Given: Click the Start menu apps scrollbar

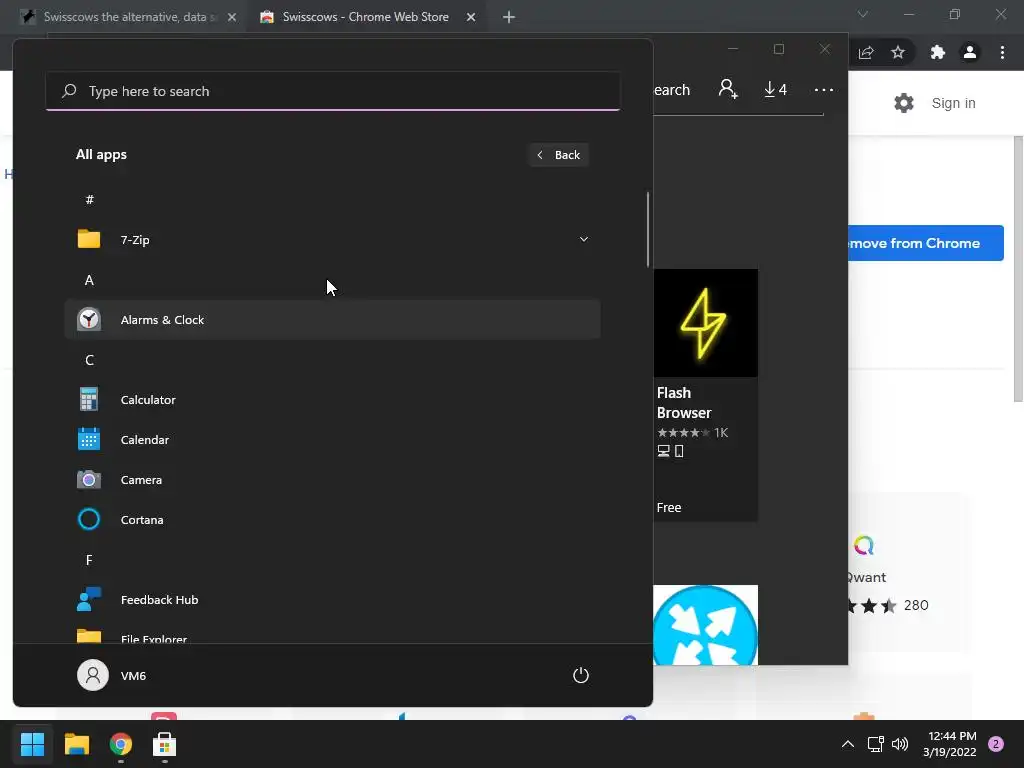Looking at the screenshot, I should pos(648,229).
